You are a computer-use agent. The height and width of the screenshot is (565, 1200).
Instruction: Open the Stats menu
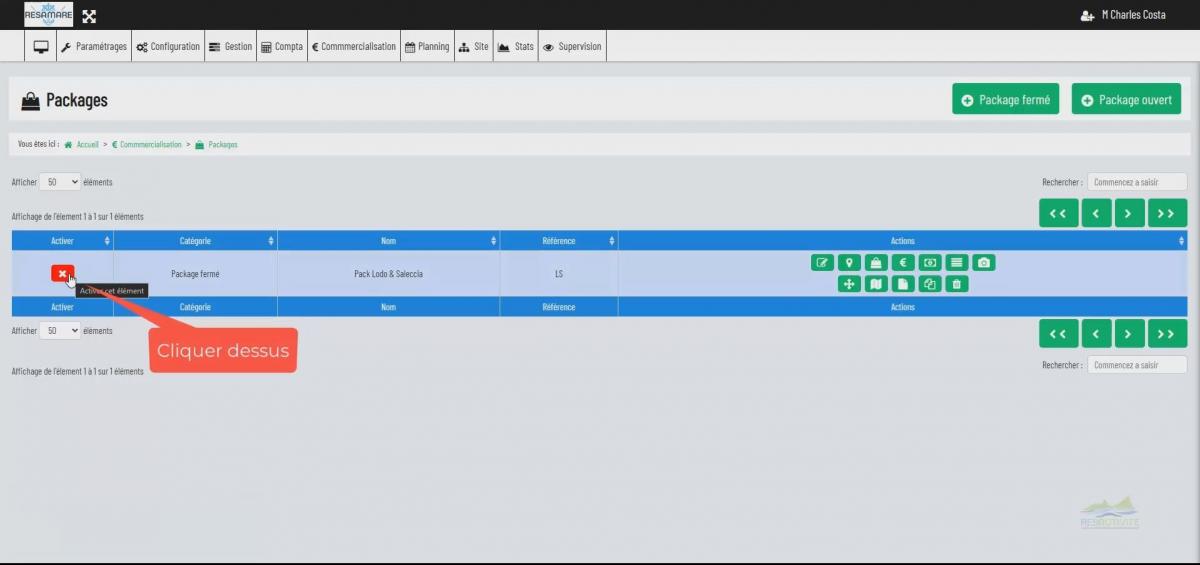[516, 46]
